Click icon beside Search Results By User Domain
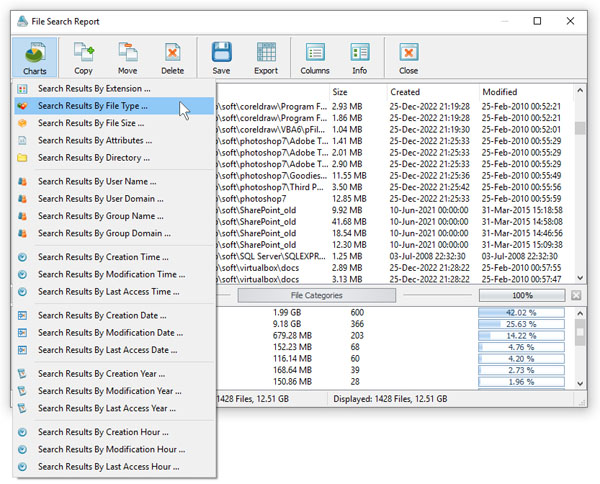Viewport: 600px width, 484px height. (23, 199)
